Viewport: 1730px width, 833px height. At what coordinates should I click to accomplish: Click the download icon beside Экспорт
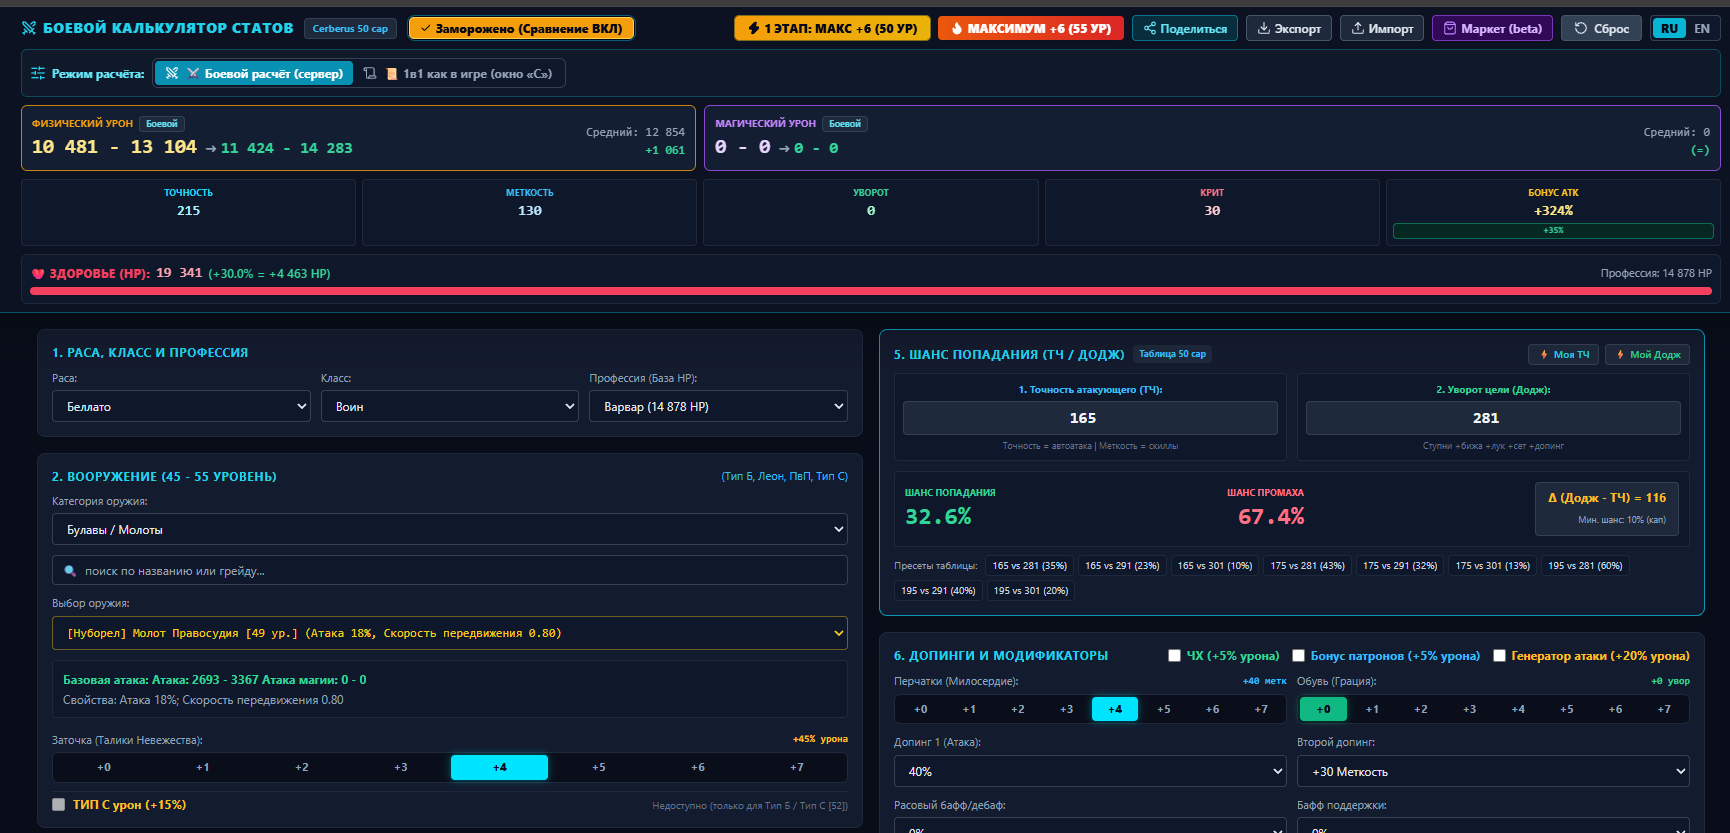coord(1264,28)
